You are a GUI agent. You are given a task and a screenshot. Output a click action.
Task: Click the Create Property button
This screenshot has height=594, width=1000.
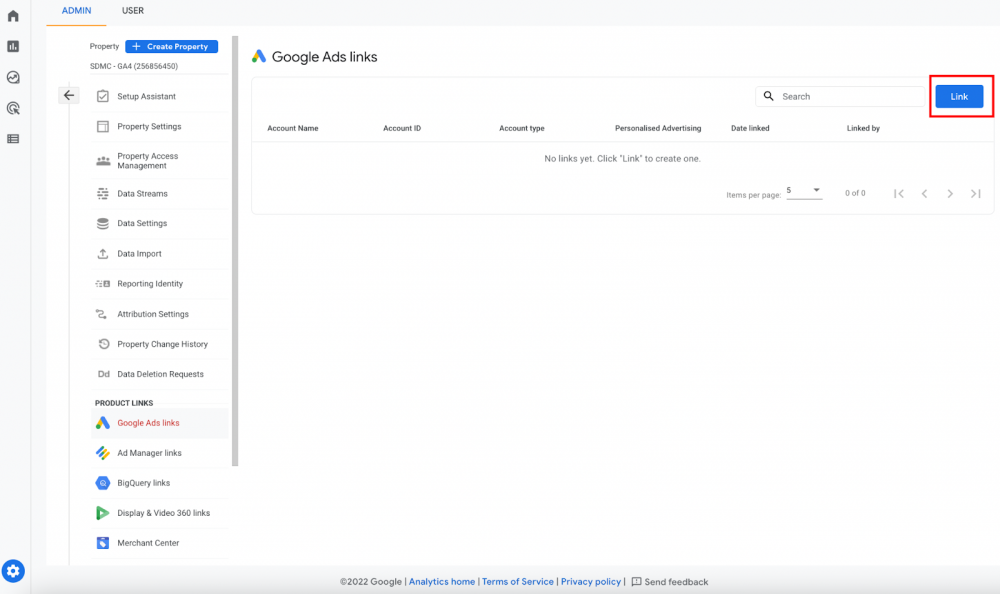[x=172, y=47]
